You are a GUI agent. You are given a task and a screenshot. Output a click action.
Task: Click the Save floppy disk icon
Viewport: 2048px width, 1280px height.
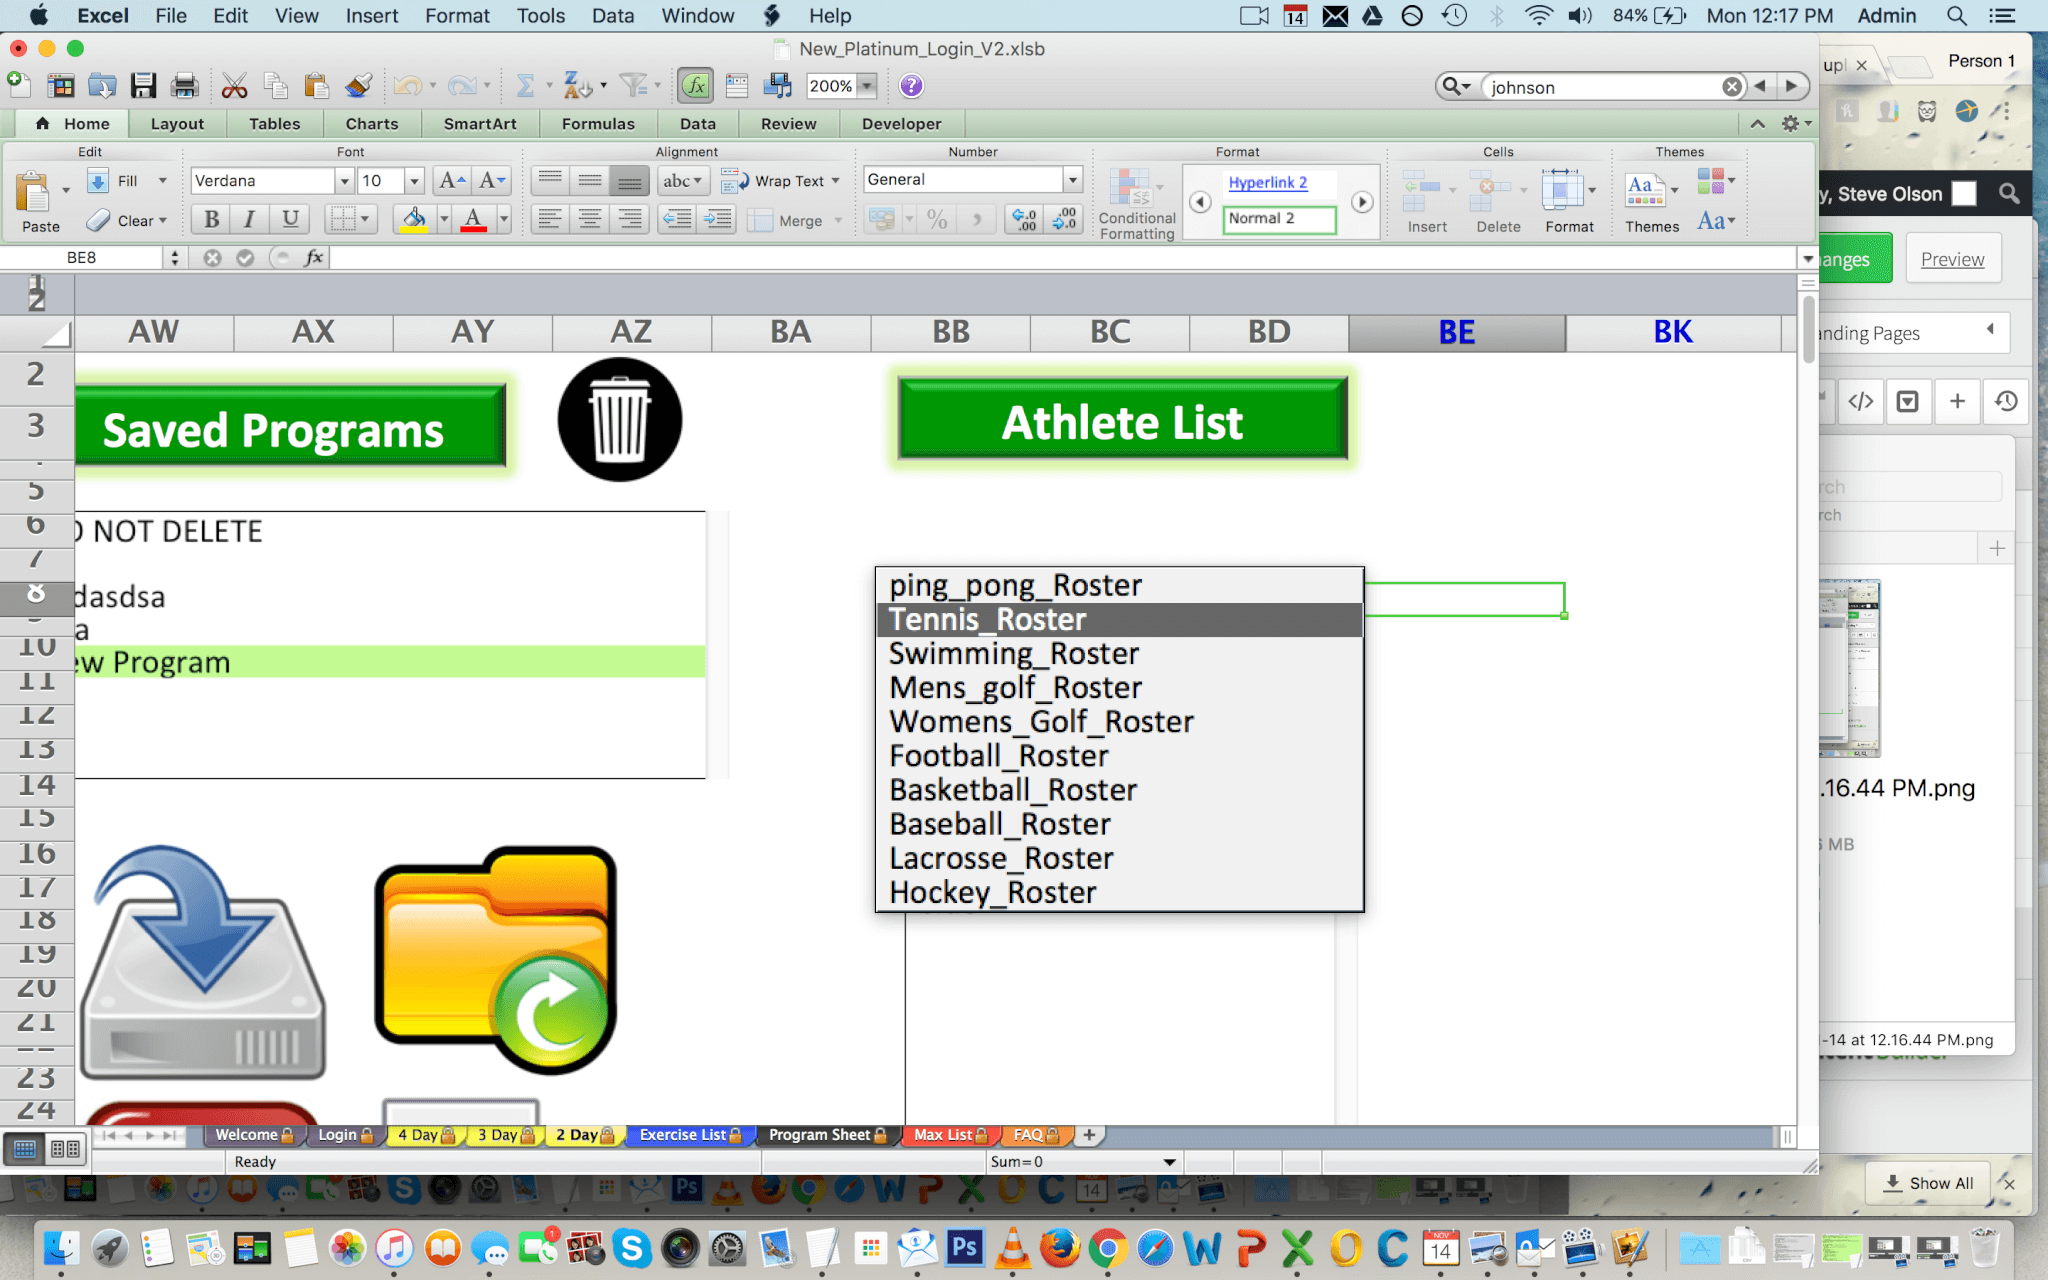point(143,86)
